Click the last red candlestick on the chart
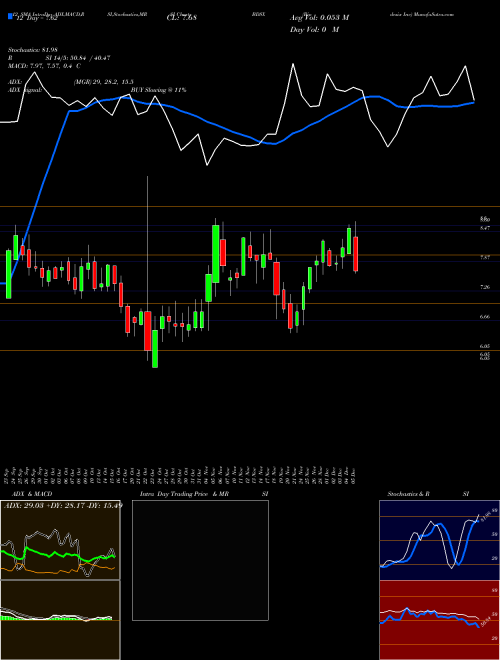 tap(356, 254)
